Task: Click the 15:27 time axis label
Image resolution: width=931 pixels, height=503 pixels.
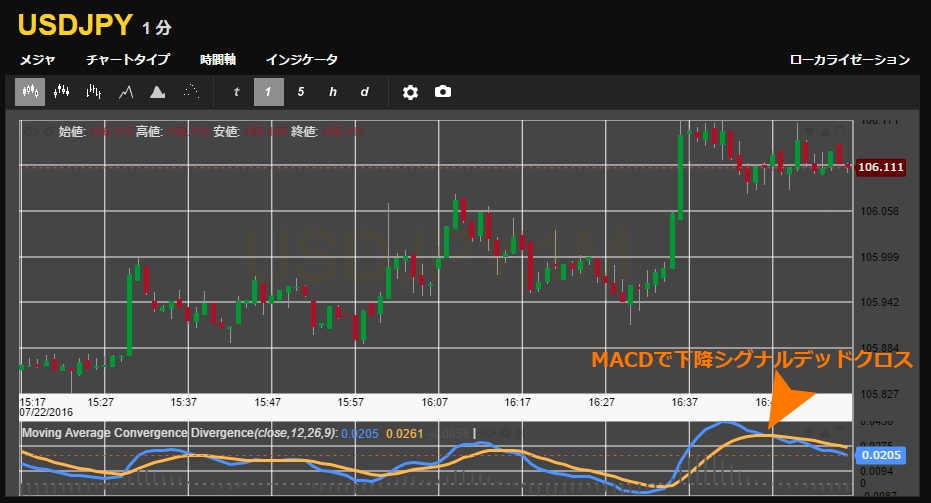Action: point(100,402)
